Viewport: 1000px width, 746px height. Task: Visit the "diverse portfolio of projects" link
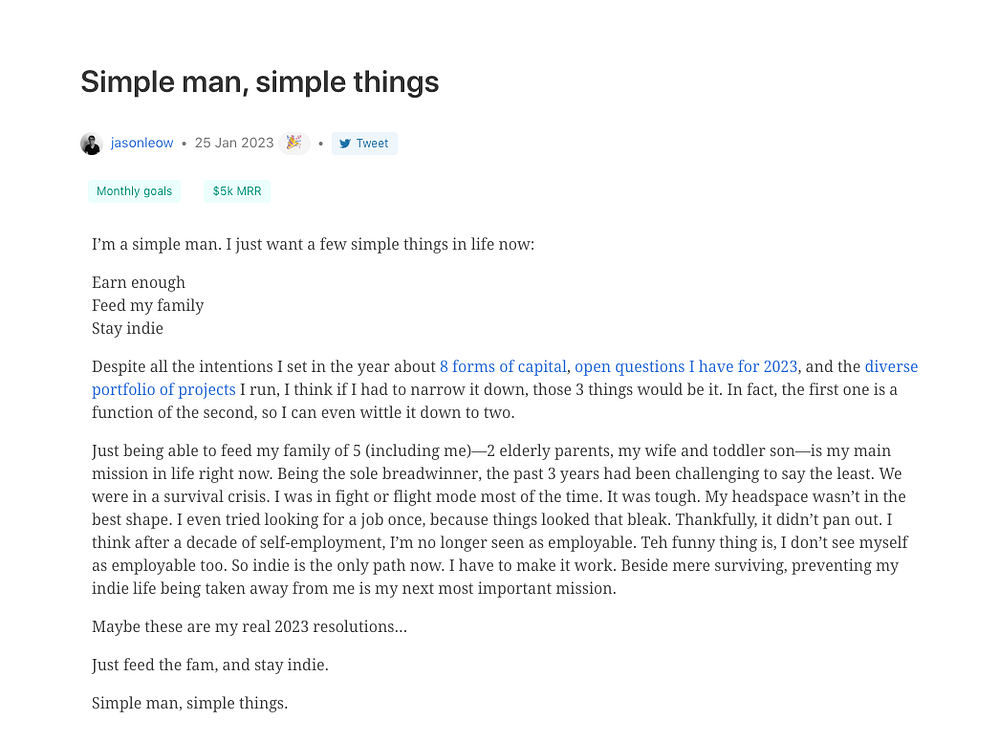(x=164, y=389)
